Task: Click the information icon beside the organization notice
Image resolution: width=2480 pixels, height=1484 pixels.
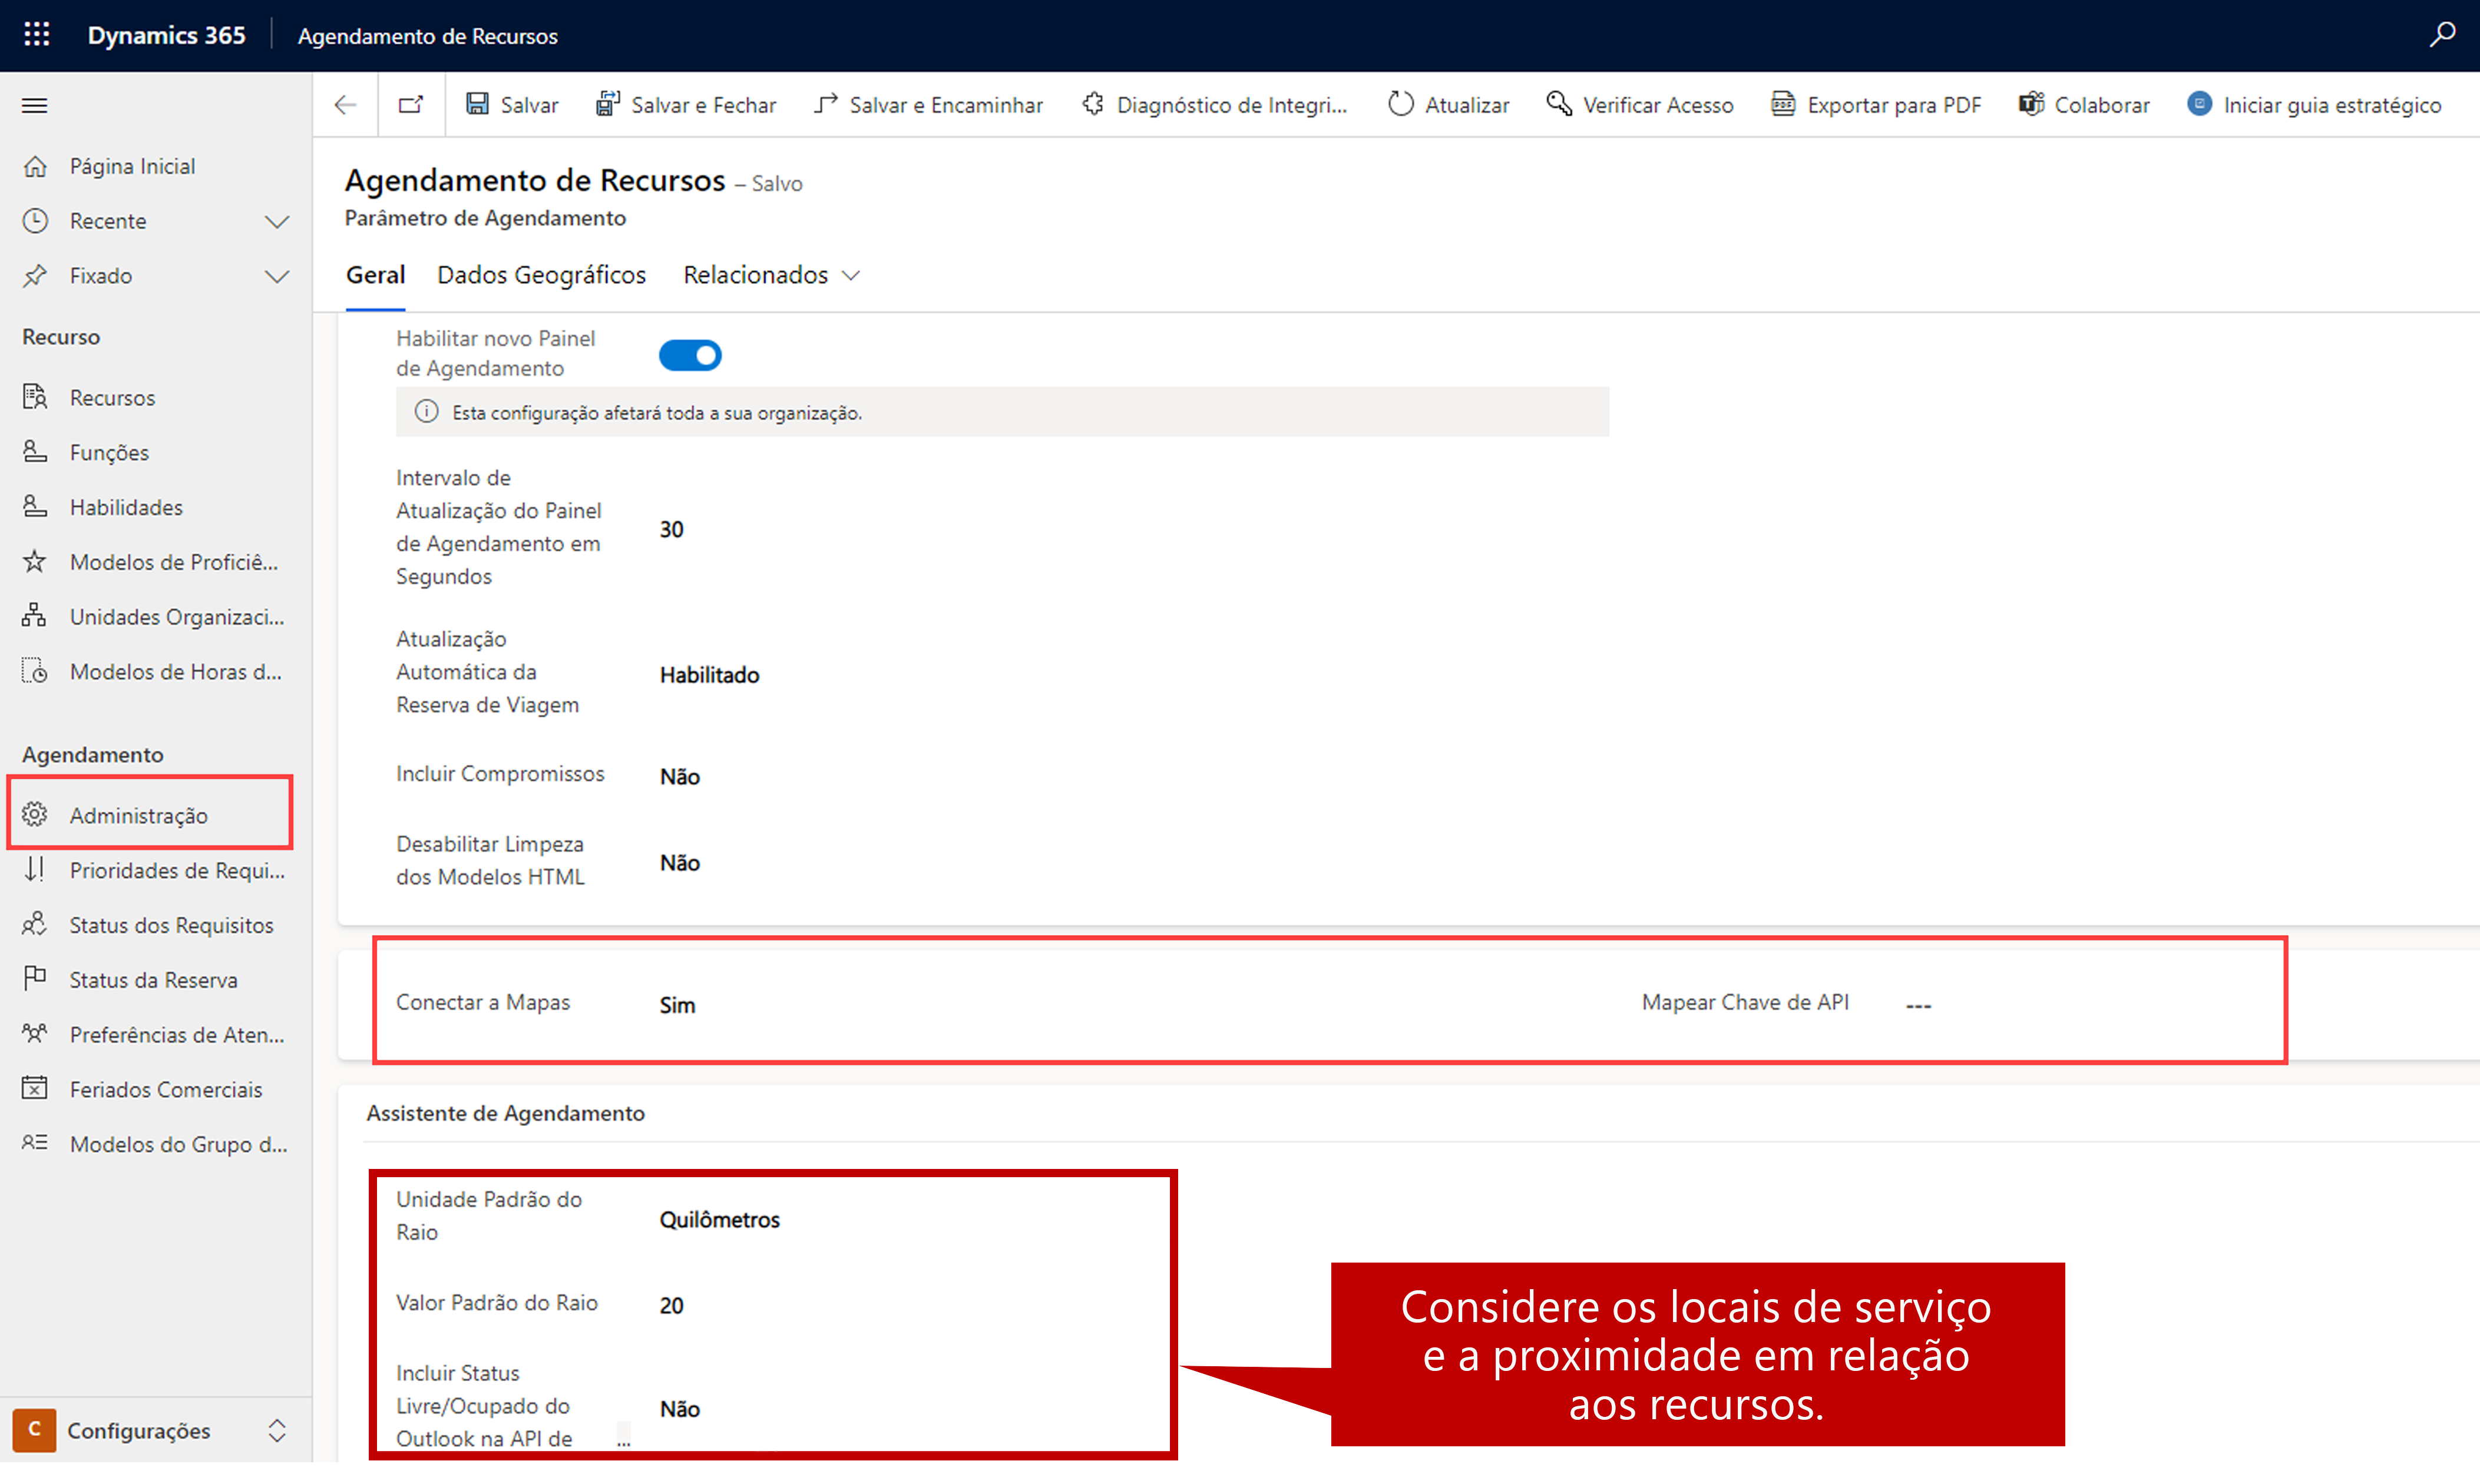Action: tap(426, 412)
